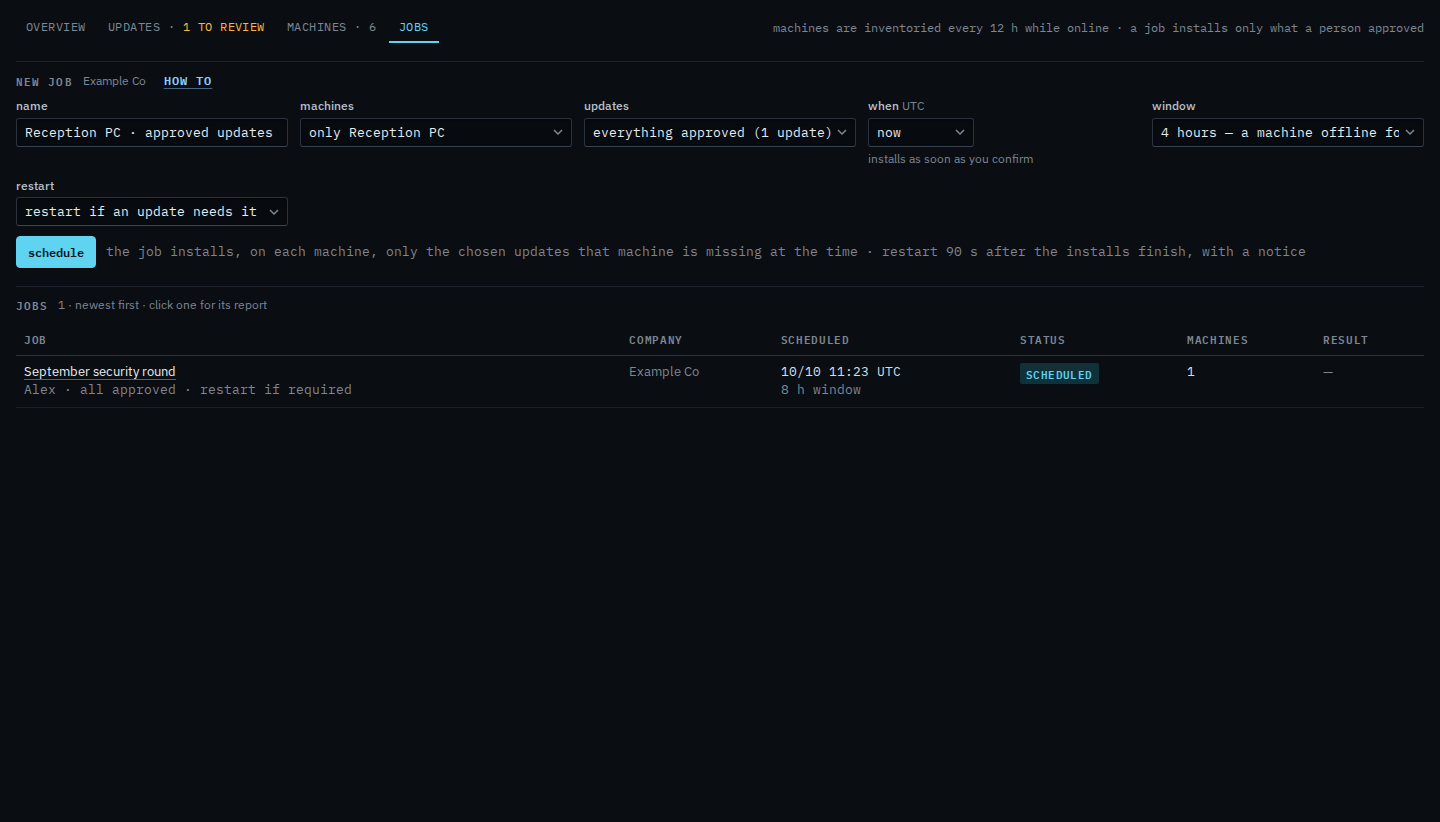This screenshot has width=1440, height=822.
Task: Go to the Machines tab
Action: point(332,27)
